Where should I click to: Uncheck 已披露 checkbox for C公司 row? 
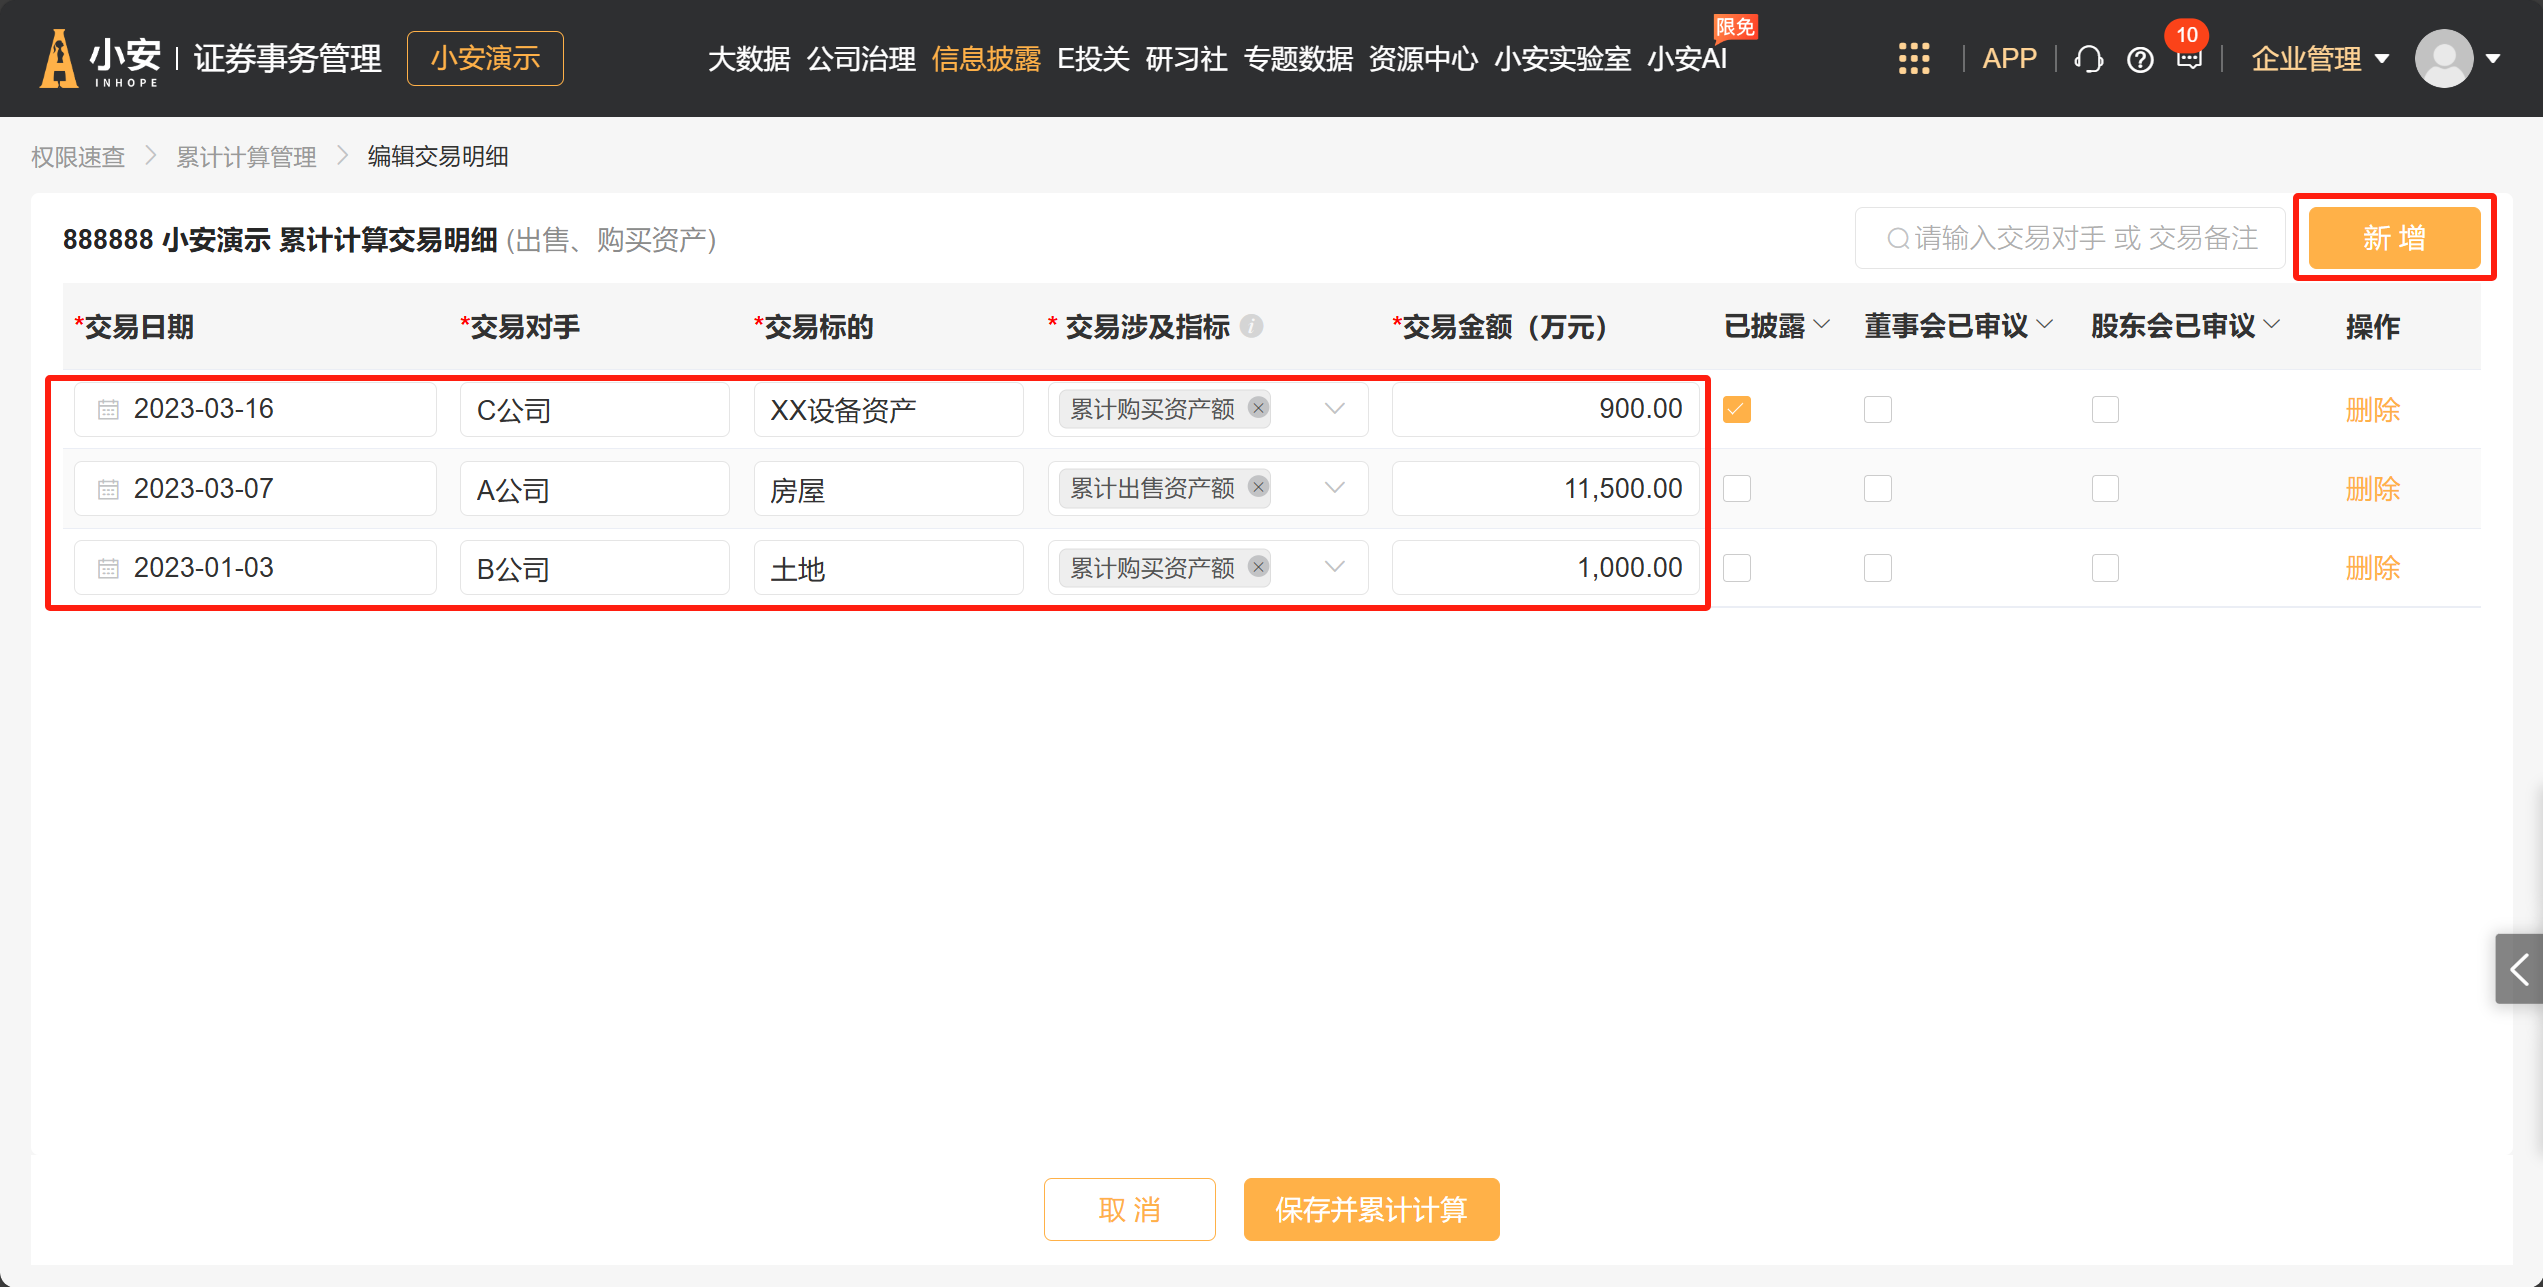tap(1737, 409)
